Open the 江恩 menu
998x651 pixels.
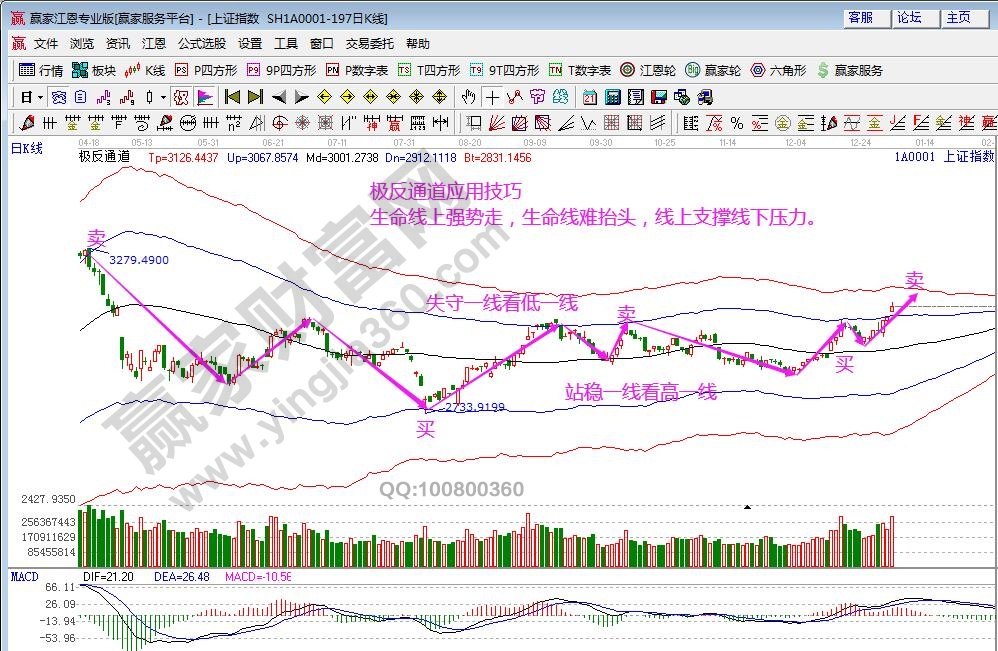(x=154, y=44)
